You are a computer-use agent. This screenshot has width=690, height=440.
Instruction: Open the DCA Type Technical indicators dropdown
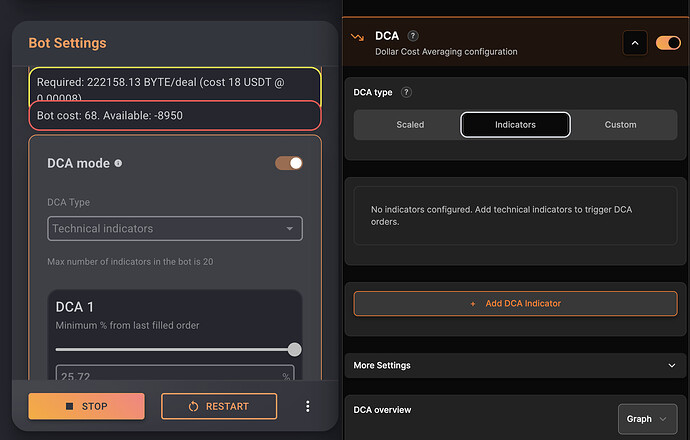point(175,228)
